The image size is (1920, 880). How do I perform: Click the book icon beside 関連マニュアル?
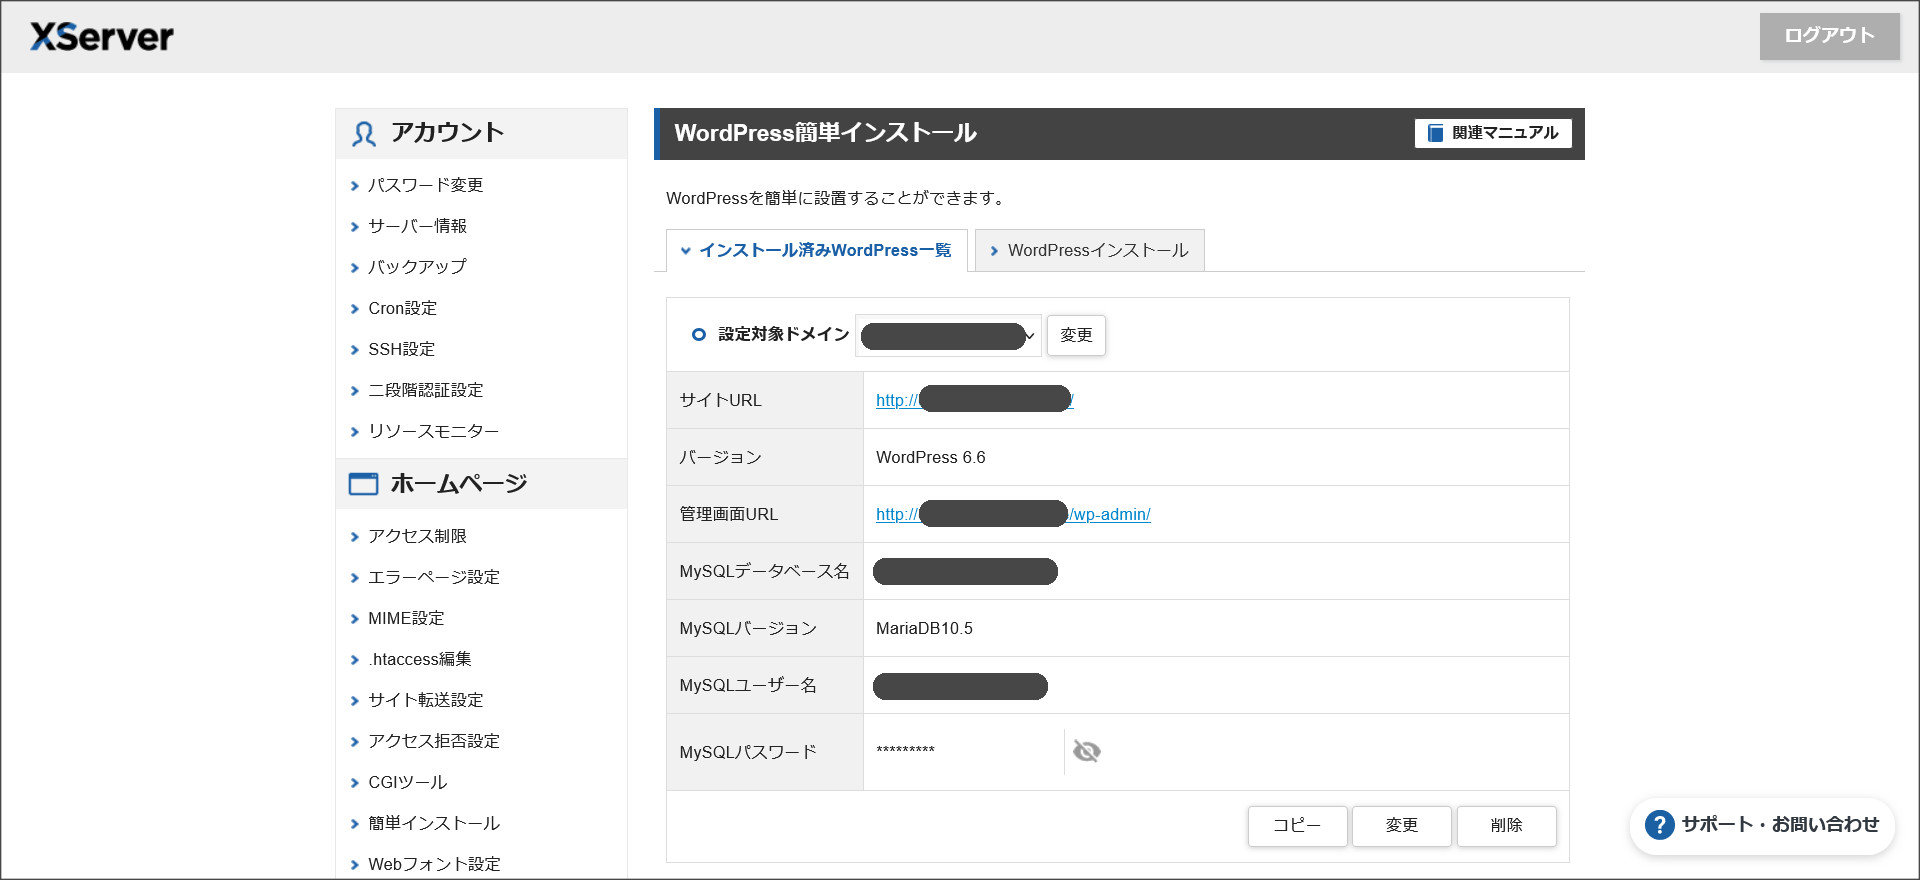click(1435, 133)
